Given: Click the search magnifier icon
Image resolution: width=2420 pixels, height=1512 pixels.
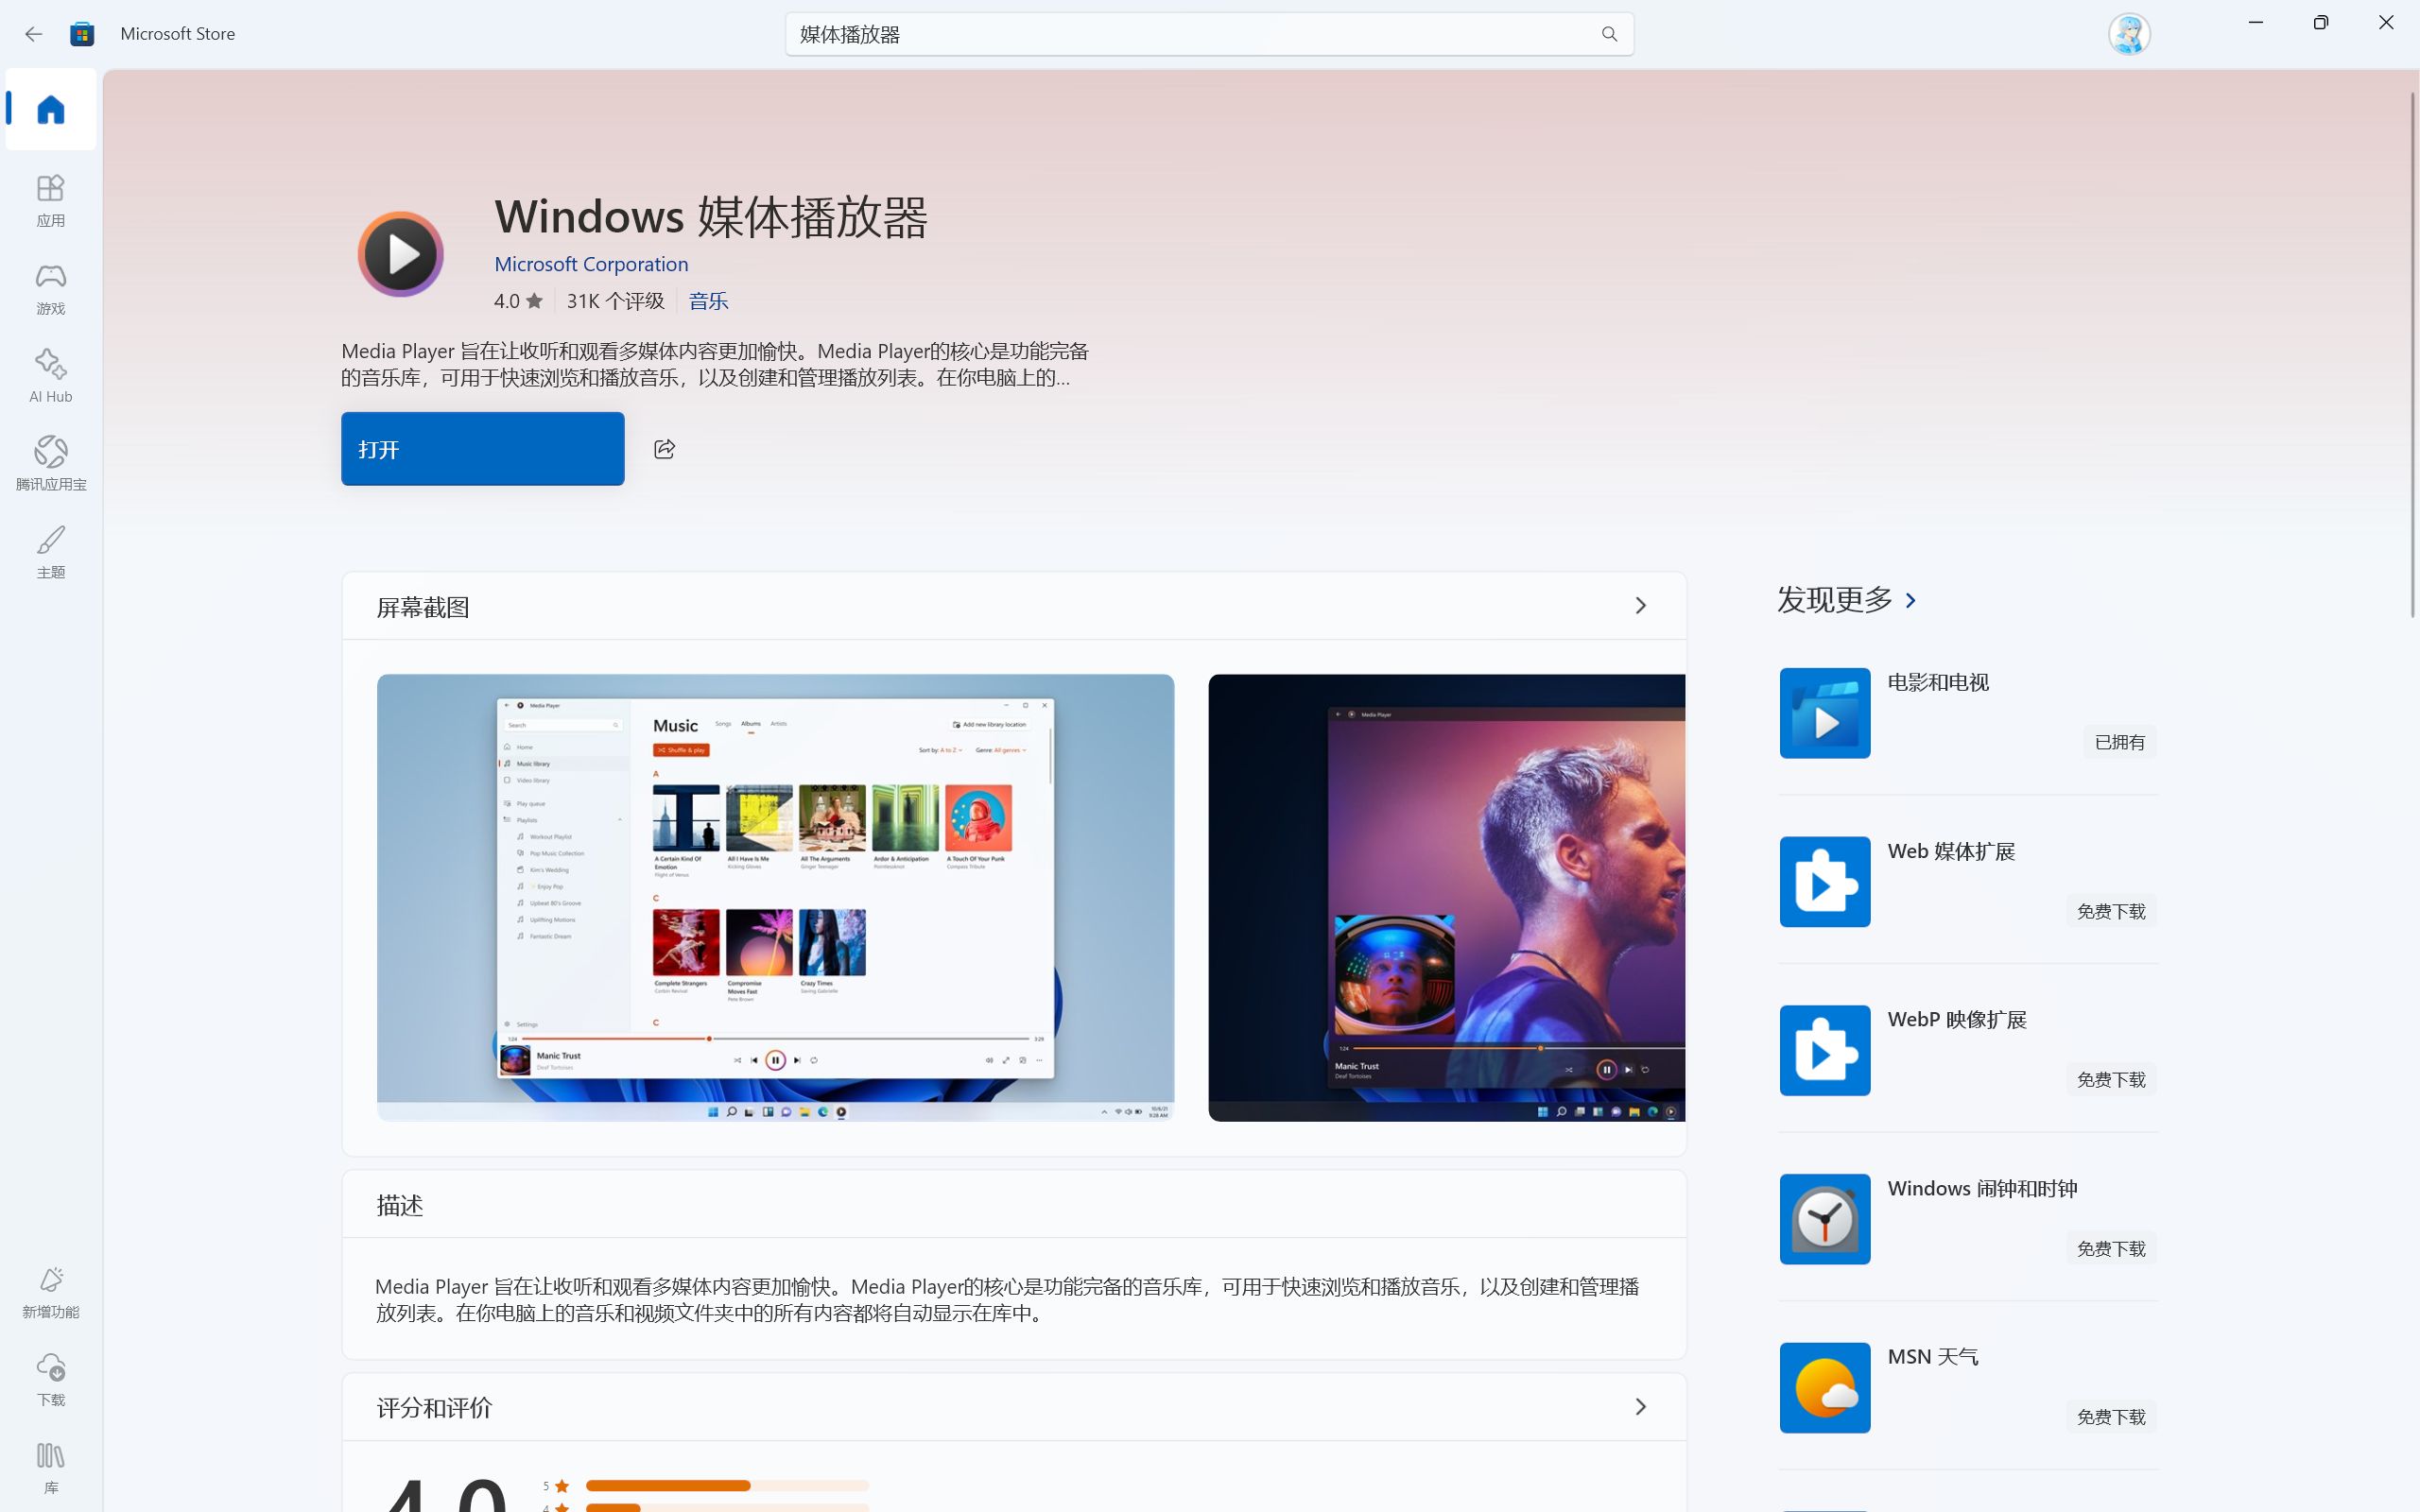Looking at the screenshot, I should click(x=1609, y=34).
